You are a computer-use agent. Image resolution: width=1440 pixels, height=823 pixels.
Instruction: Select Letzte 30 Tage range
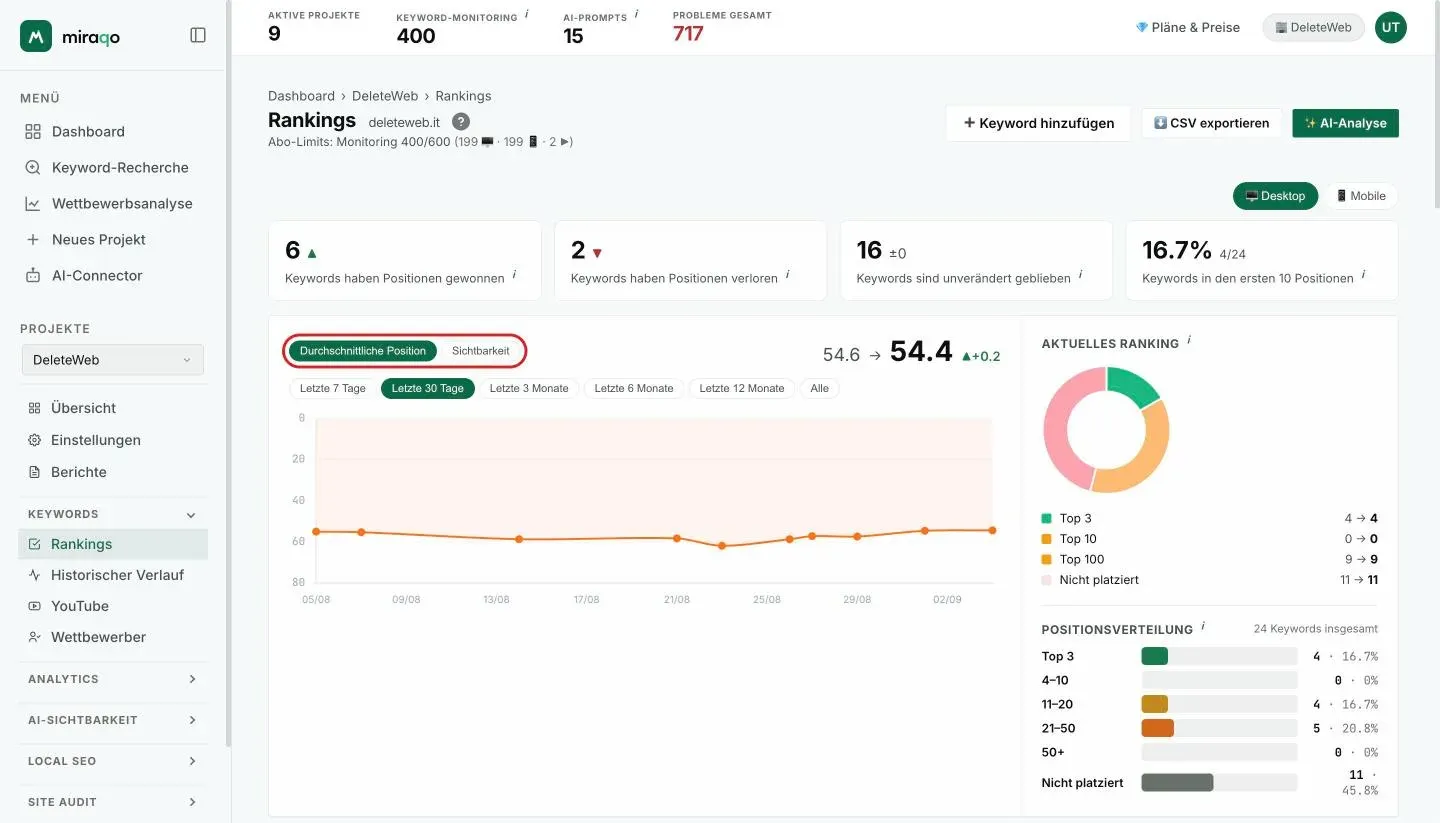coord(428,388)
